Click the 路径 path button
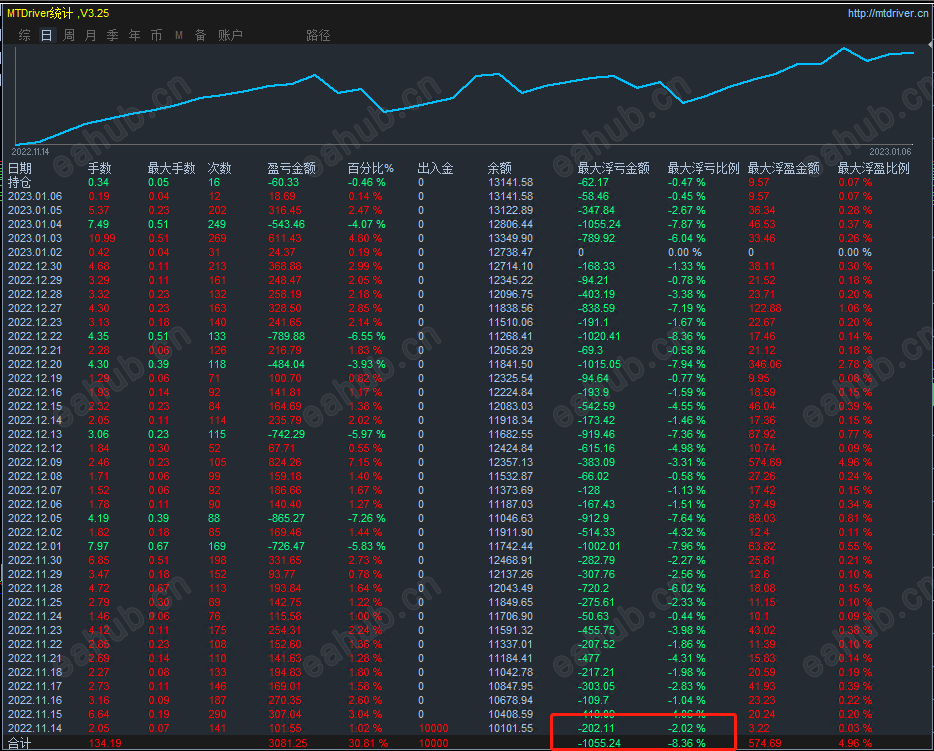The height and width of the screenshot is (751, 934). (x=318, y=35)
